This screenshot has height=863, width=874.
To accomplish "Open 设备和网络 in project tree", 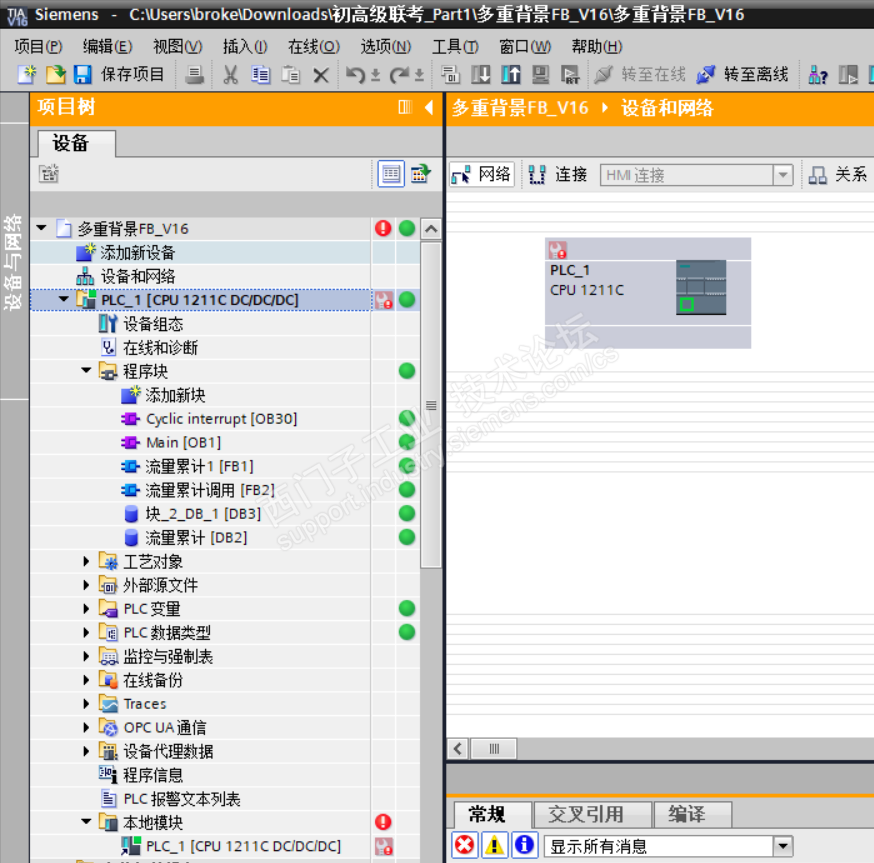I will [x=137, y=277].
